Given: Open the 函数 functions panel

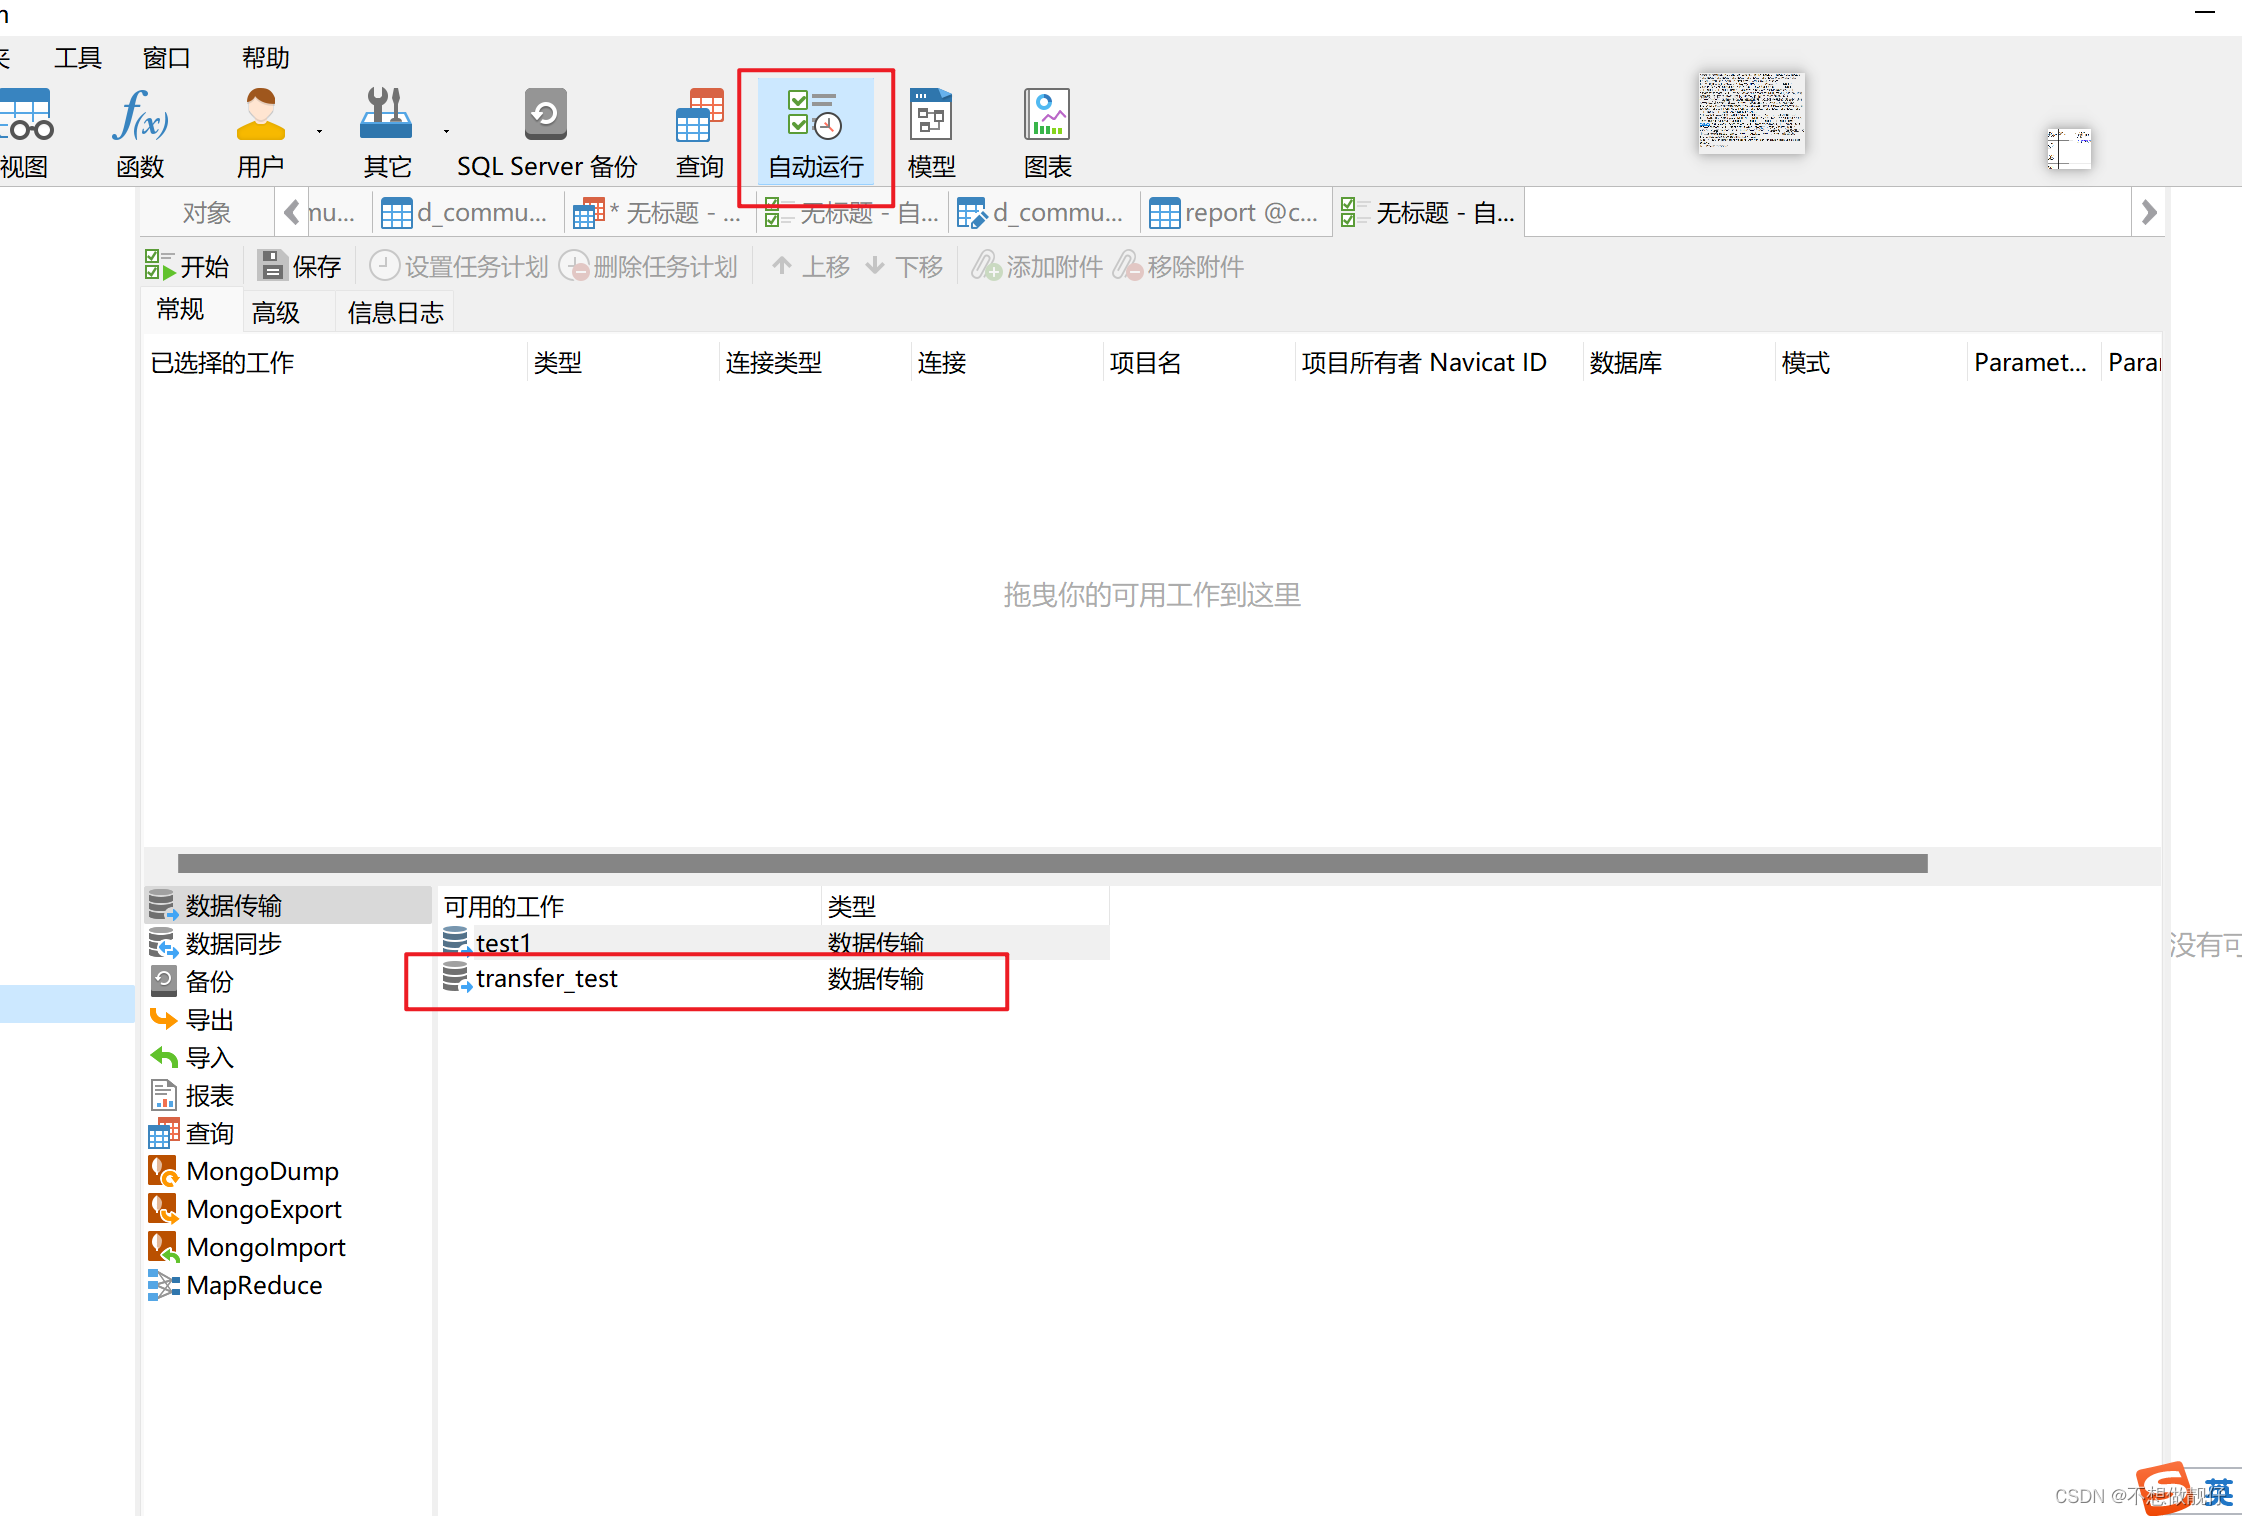Looking at the screenshot, I should click(139, 130).
